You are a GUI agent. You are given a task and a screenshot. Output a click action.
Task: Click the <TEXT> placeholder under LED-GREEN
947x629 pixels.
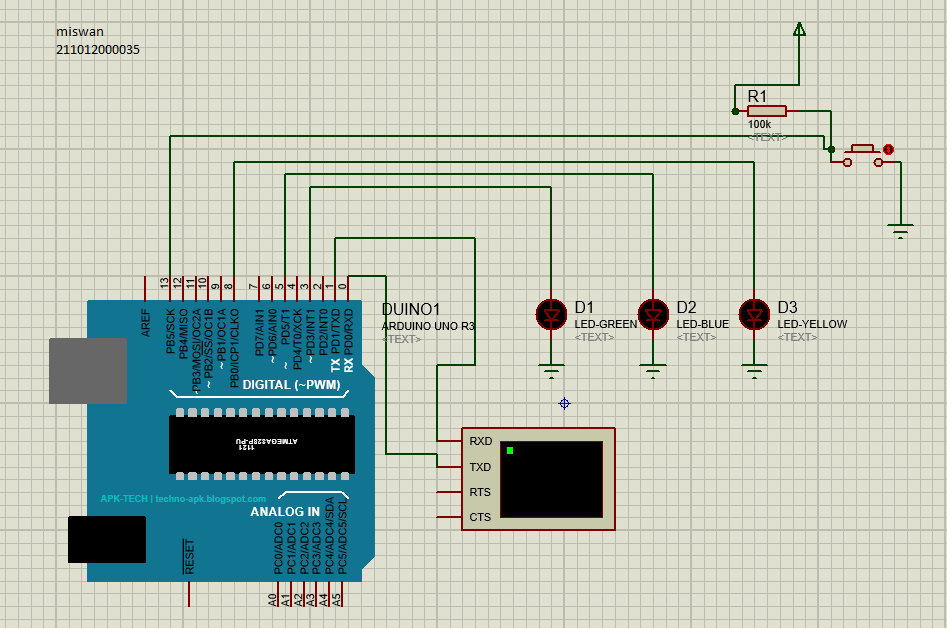(594, 337)
